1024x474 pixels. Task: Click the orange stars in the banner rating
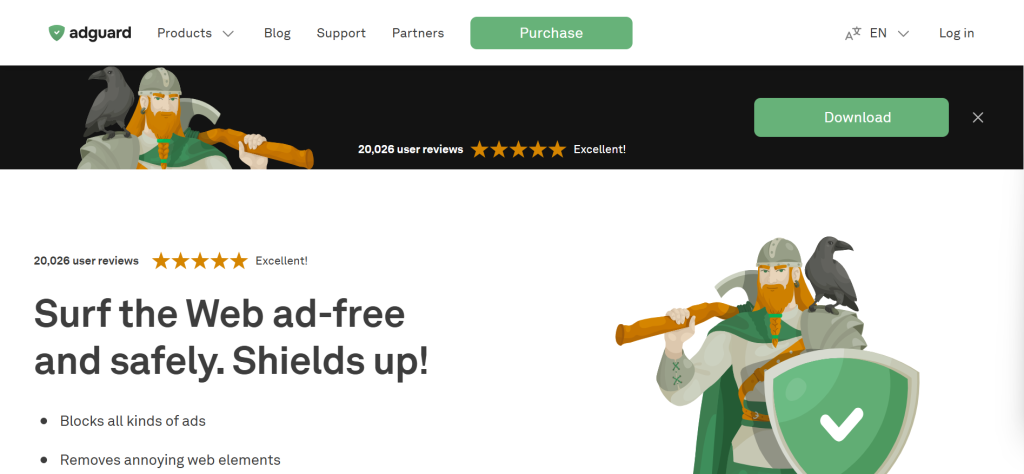[x=519, y=150]
